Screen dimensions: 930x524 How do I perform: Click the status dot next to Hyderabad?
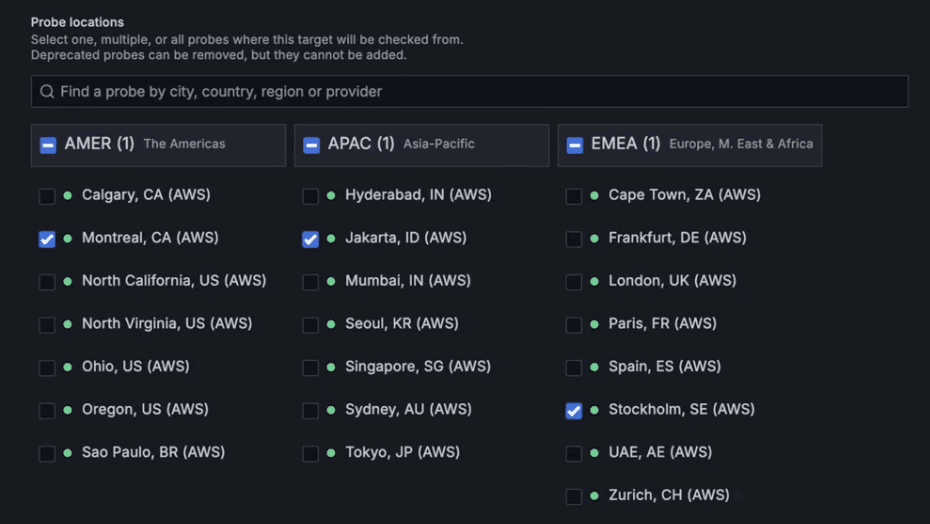point(331,195)
